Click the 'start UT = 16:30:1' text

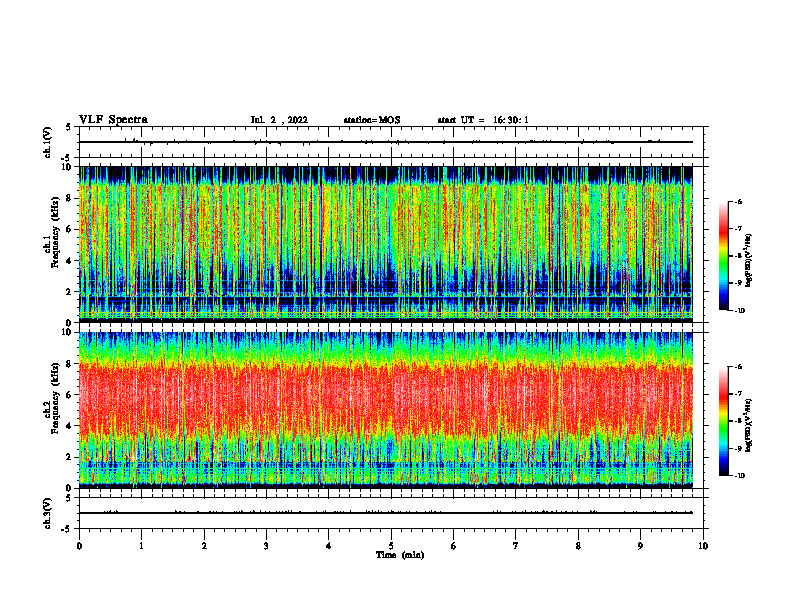[x=483, y=120]
